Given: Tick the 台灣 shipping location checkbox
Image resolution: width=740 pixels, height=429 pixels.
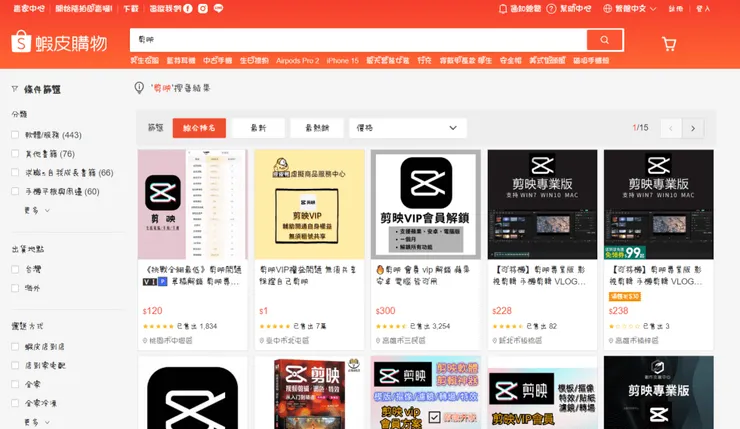Looking at the screenshot, I should (x=15, y=269).
